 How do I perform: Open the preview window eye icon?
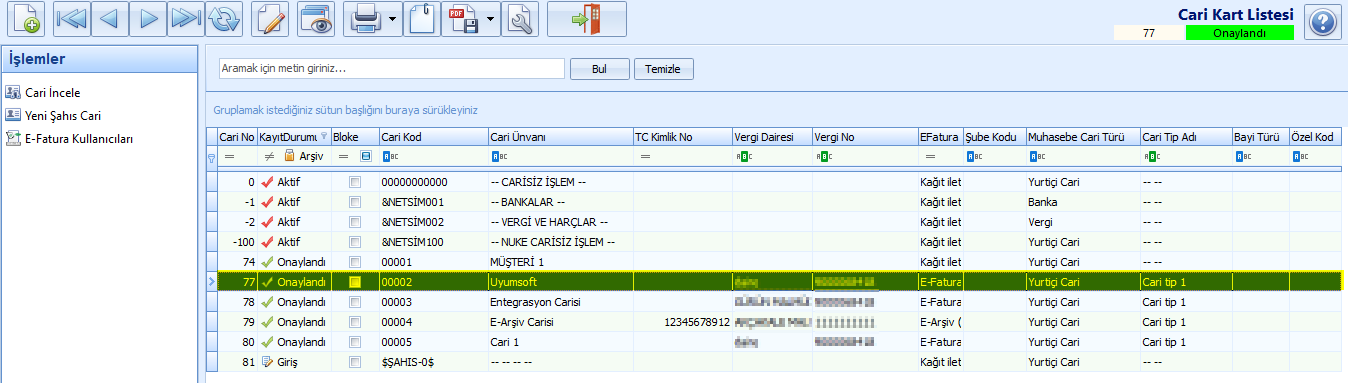pos(317,20)
